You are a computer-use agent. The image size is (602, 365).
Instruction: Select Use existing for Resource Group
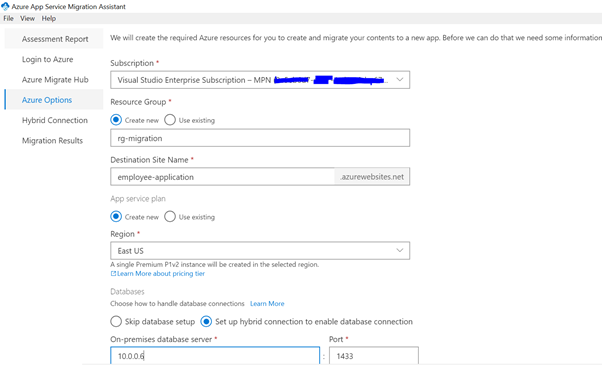[170, 120]
